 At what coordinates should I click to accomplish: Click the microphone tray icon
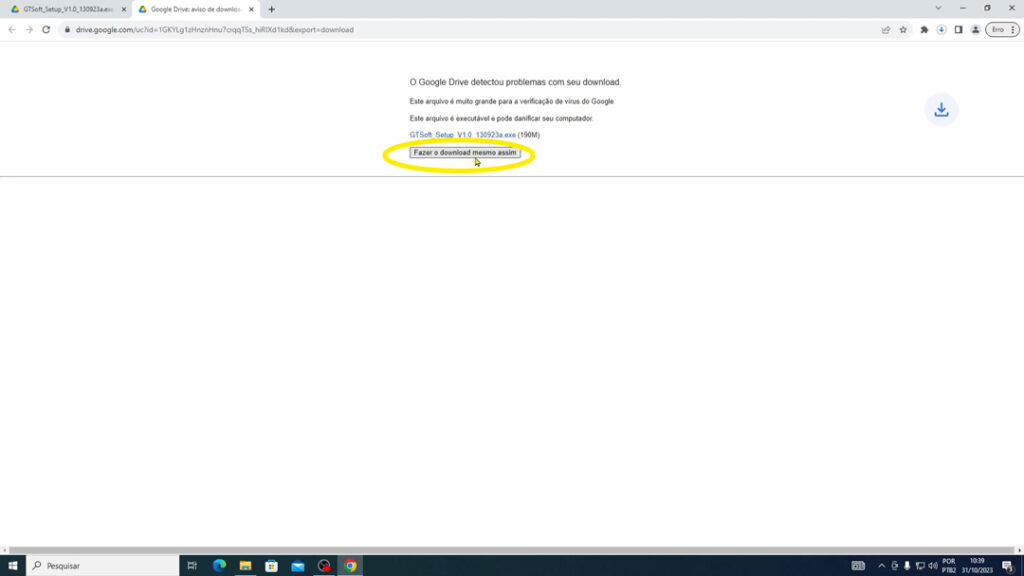pyautogui.click(x=907, y=566)
